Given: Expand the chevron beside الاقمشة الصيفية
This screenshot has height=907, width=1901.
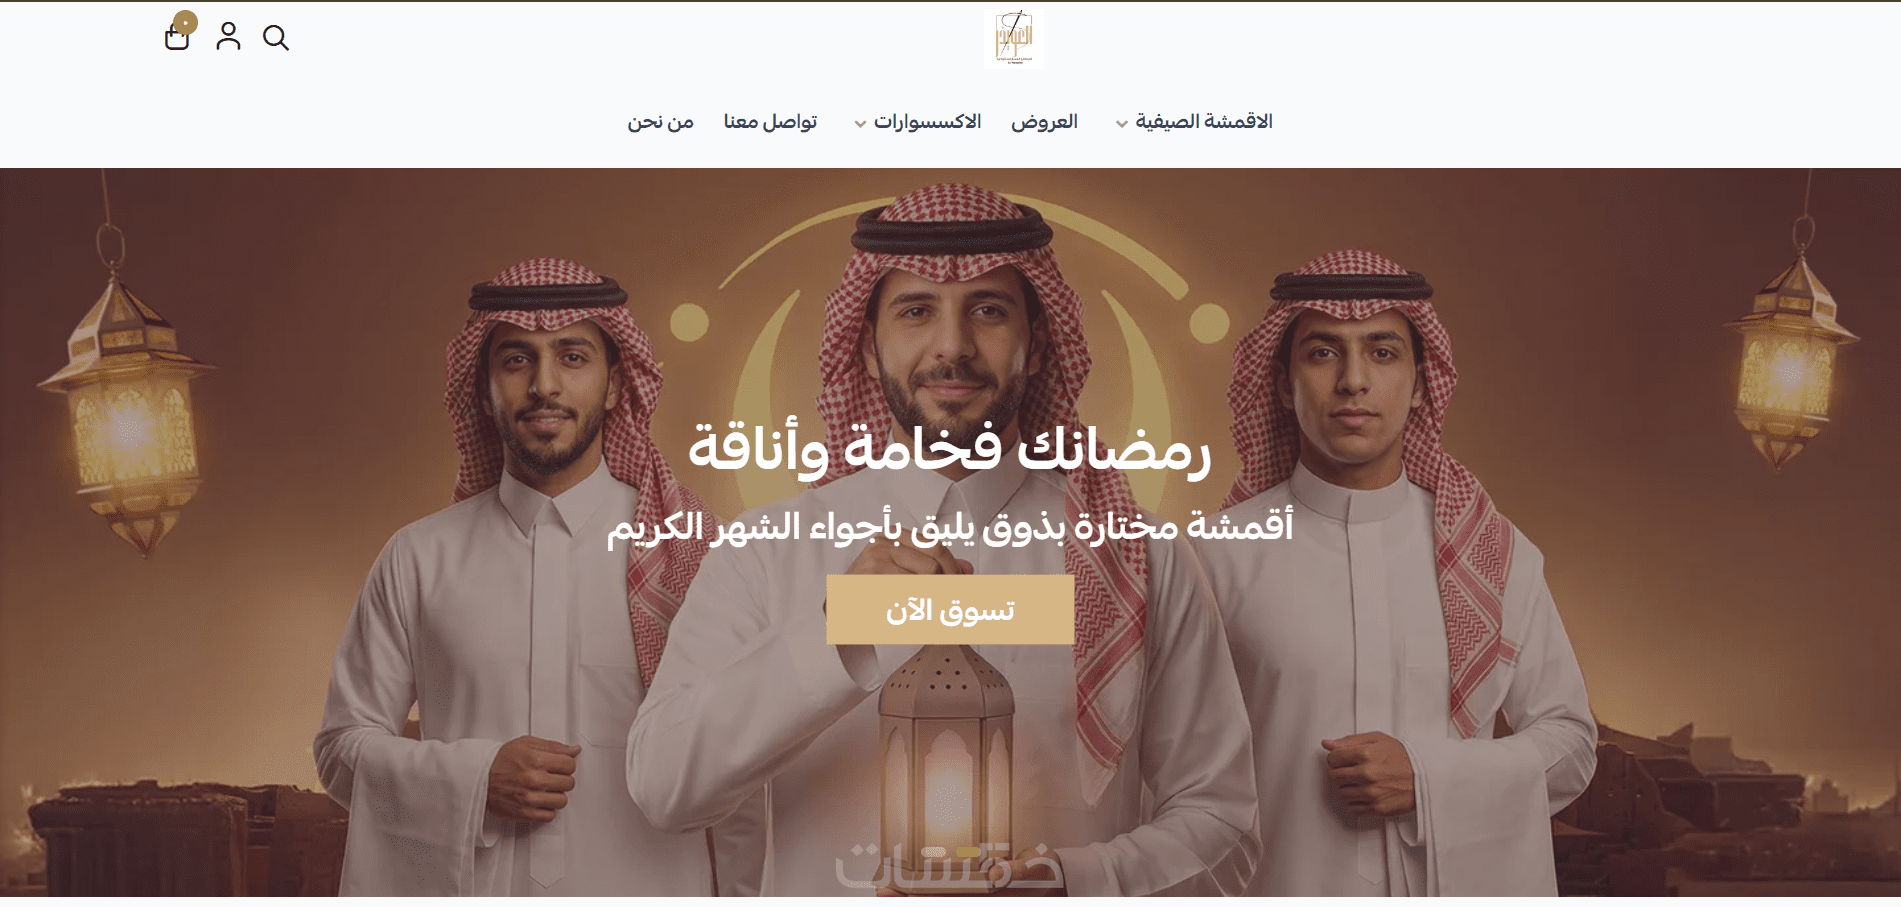Looking at the screenshot, I should [1121, 124].
